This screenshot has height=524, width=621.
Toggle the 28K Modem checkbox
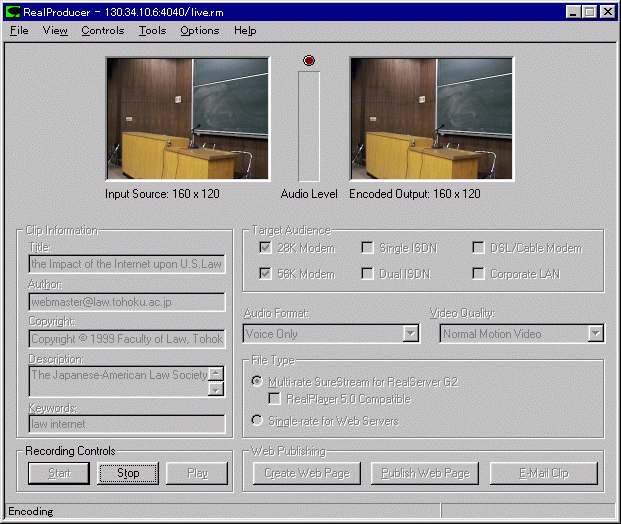(x=265, y=248)
